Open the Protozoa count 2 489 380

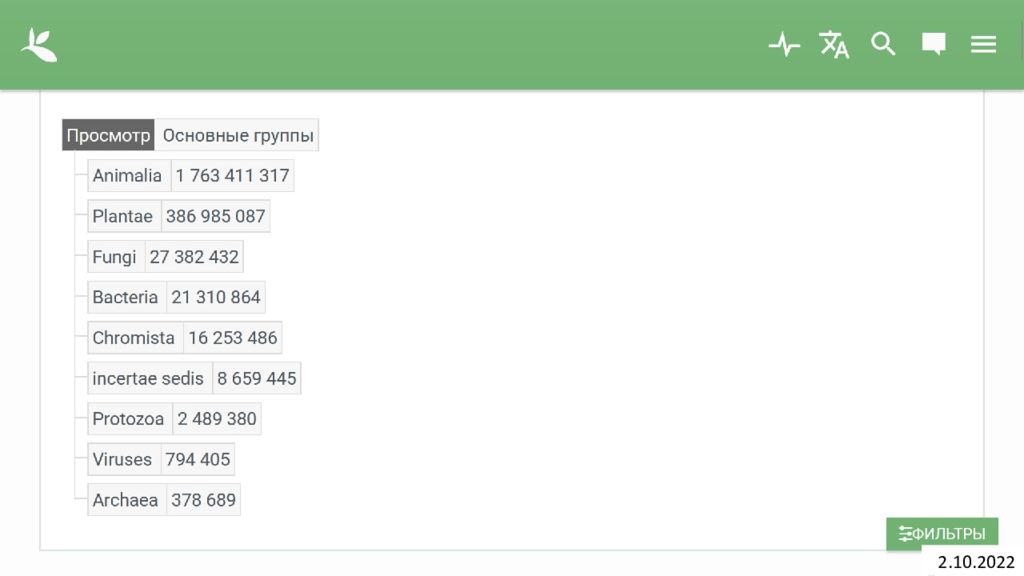pos(217,419)
